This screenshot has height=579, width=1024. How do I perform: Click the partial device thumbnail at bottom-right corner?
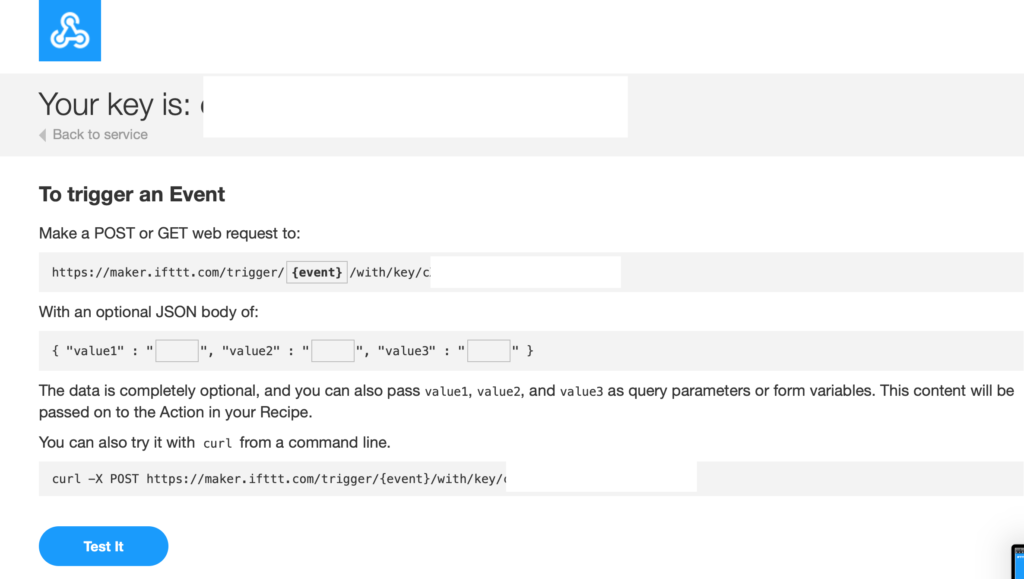tap(1017, 561)
